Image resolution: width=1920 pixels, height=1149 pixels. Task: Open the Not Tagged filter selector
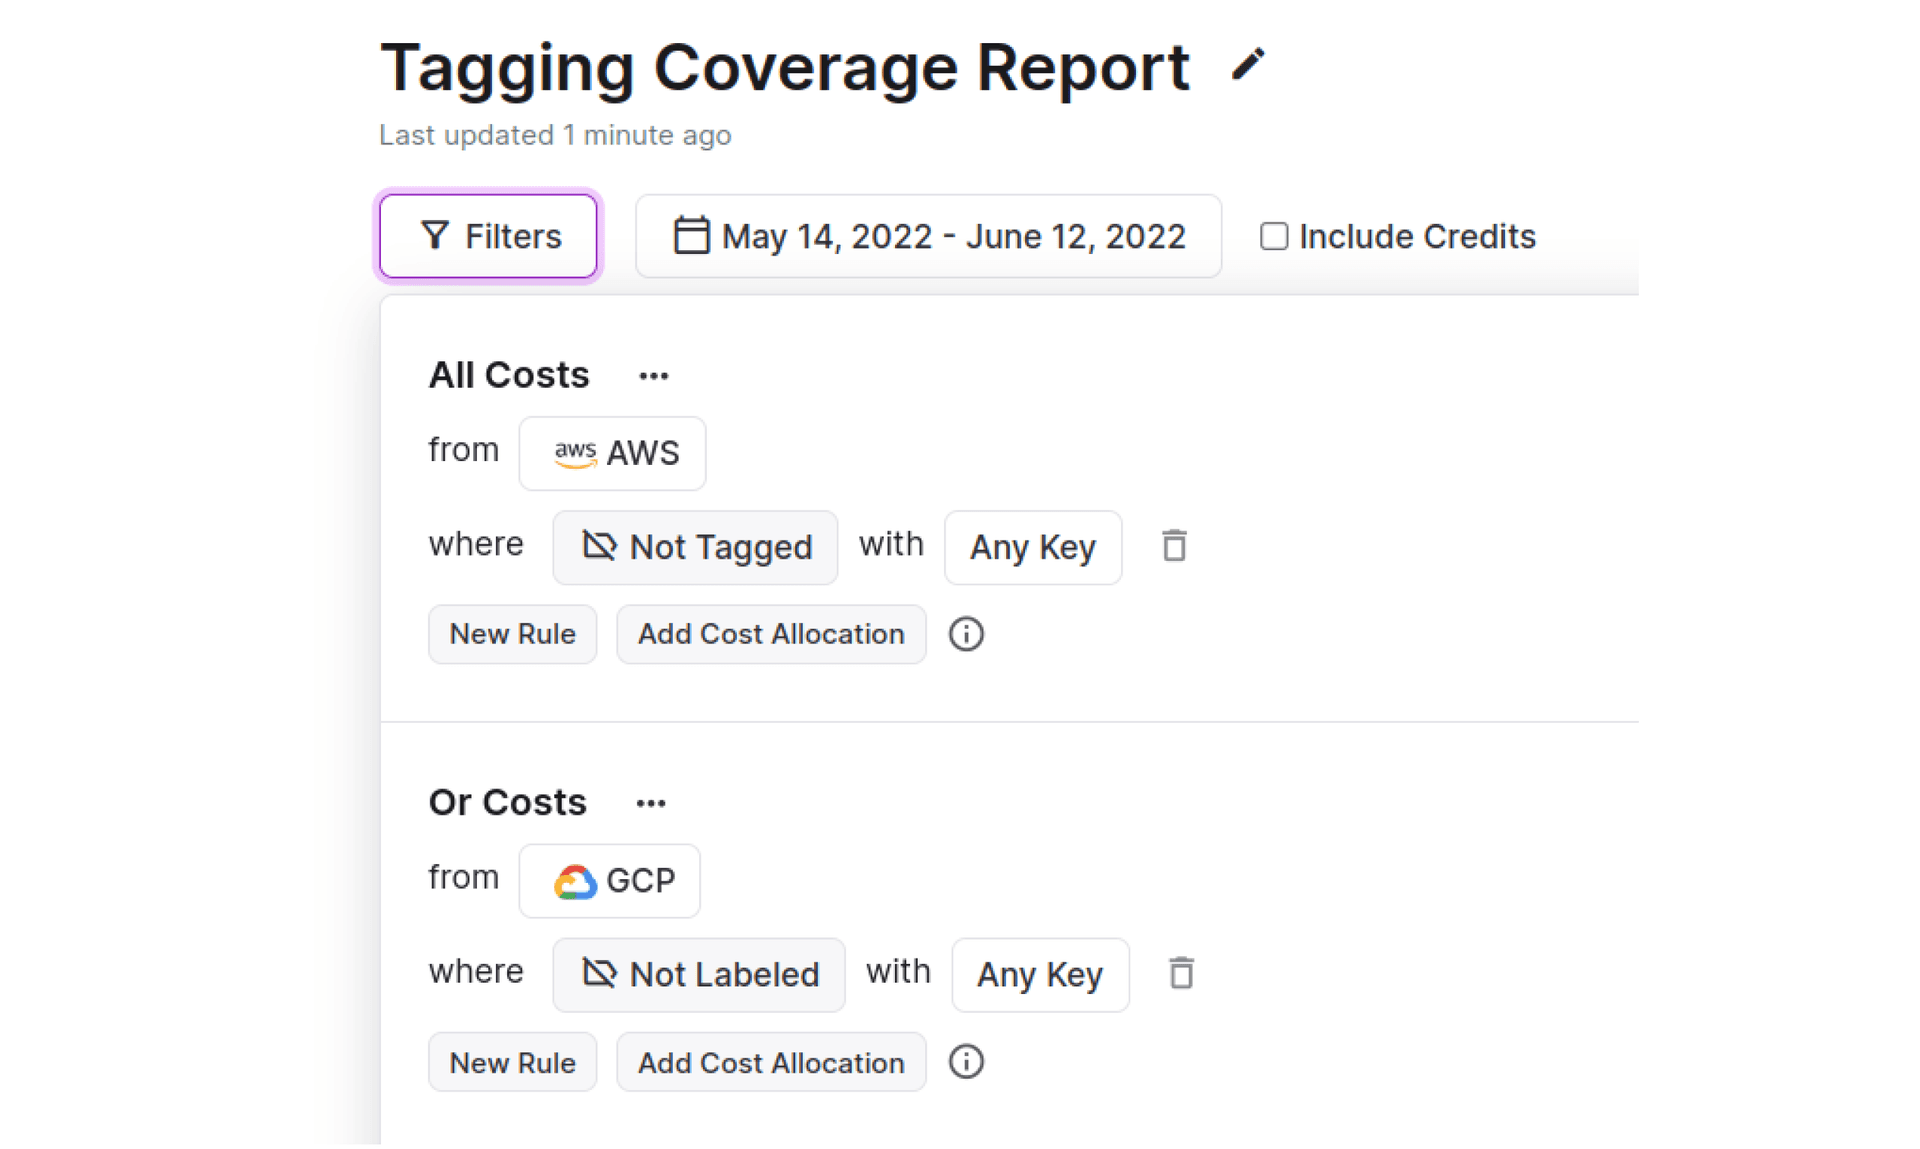(x=695, y=547)
